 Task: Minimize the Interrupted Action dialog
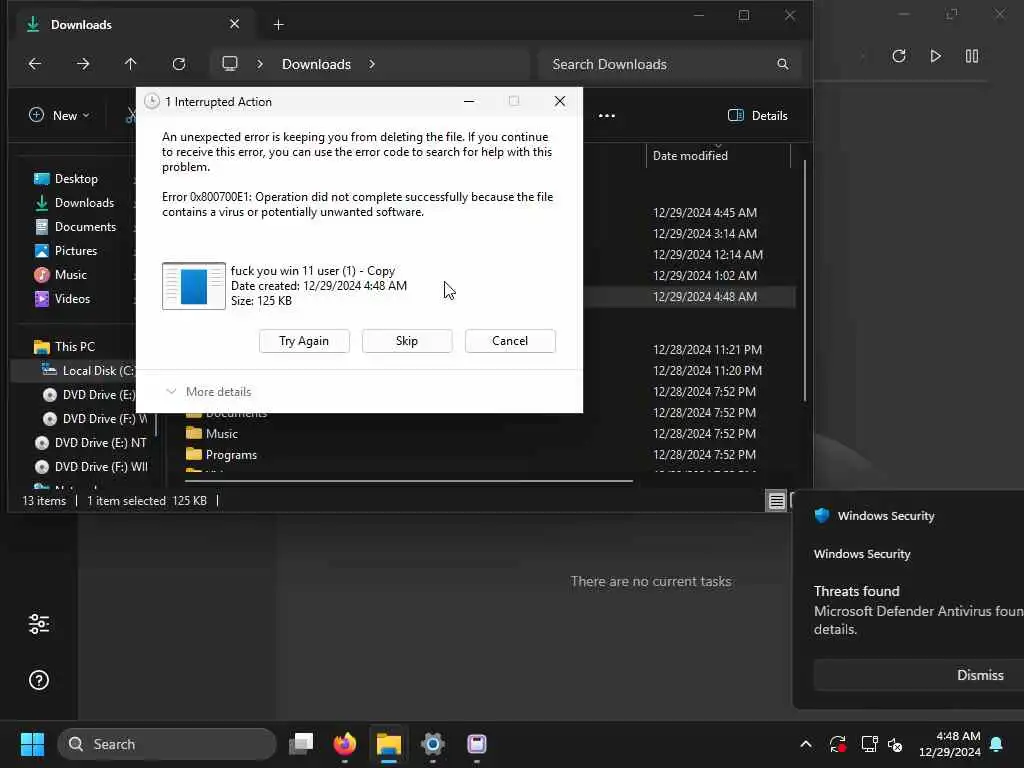[x=469, y=101]
